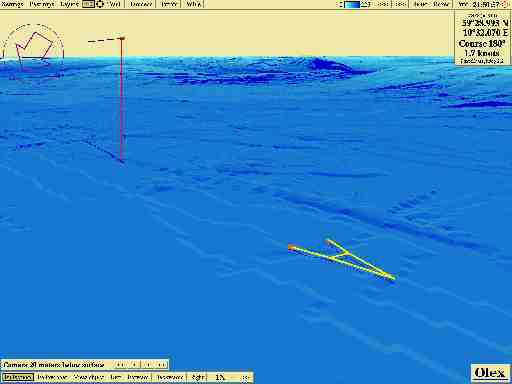Click the double-right arrow beside camera depth
512x384 pixels.
(x=162, y=365)
